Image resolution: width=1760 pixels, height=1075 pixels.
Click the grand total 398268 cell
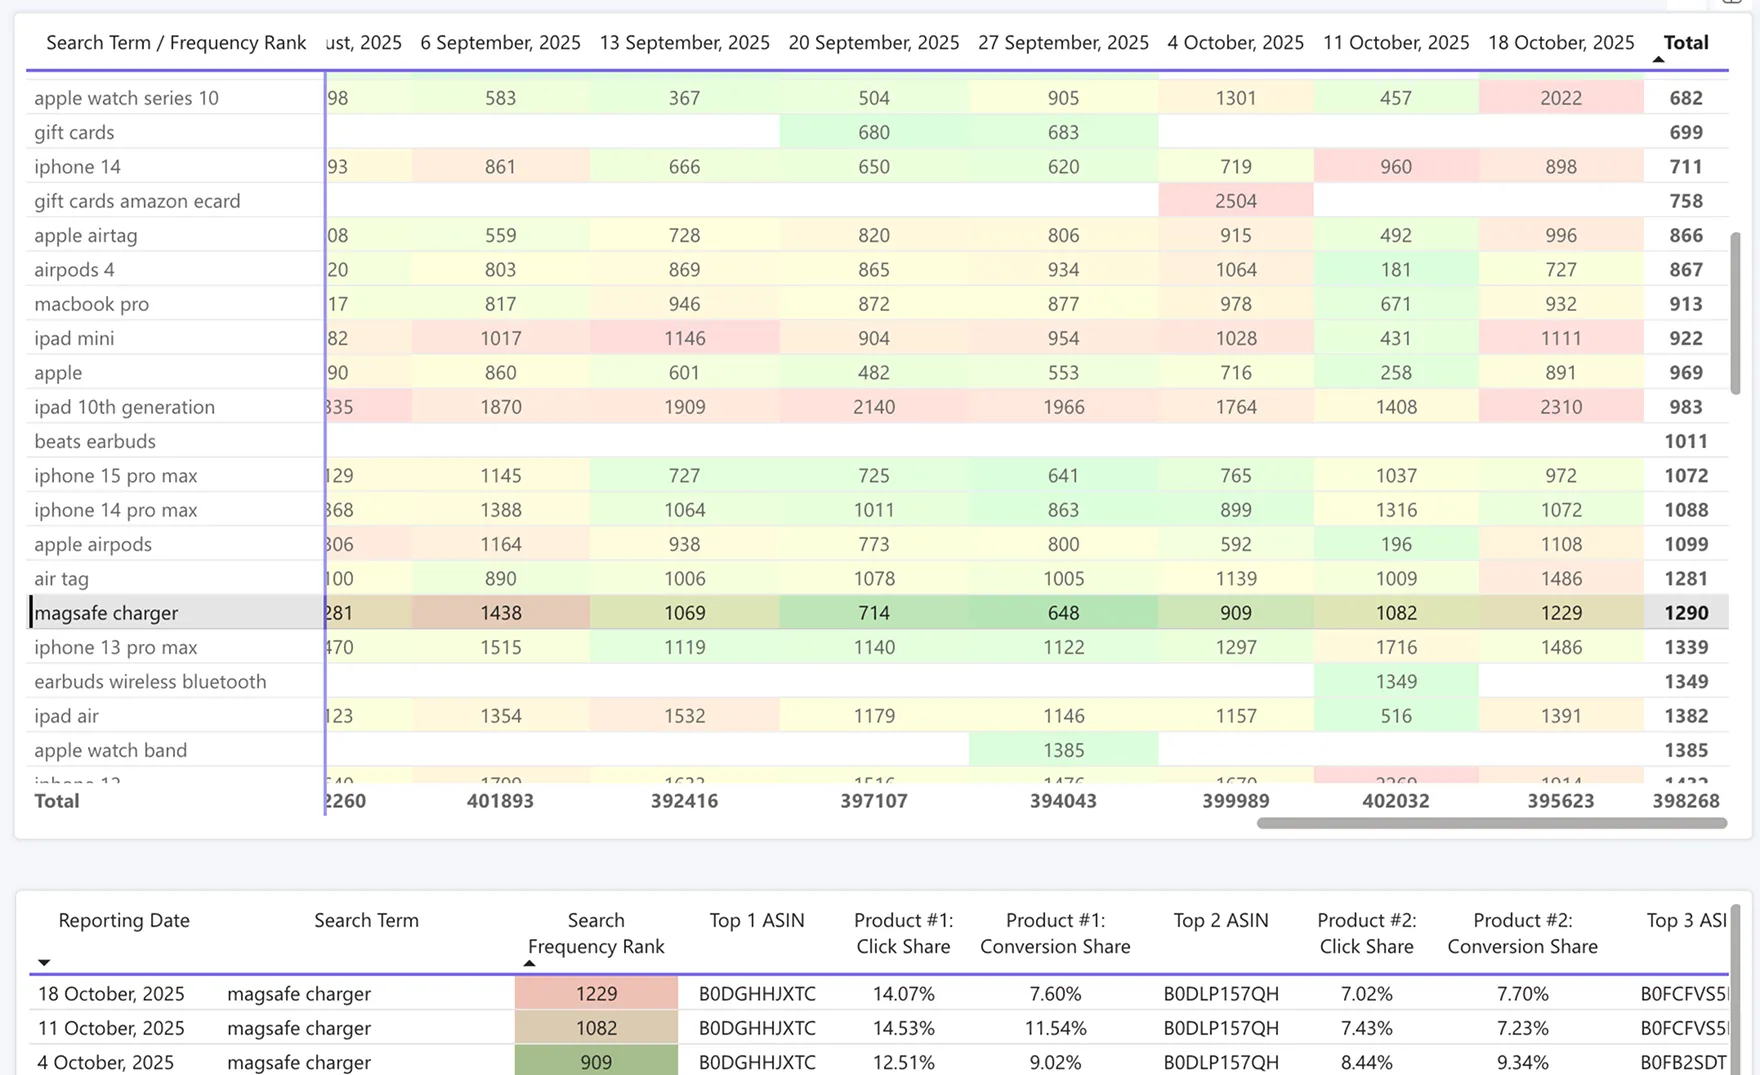pyautogui.click(x=1685, y=801)
